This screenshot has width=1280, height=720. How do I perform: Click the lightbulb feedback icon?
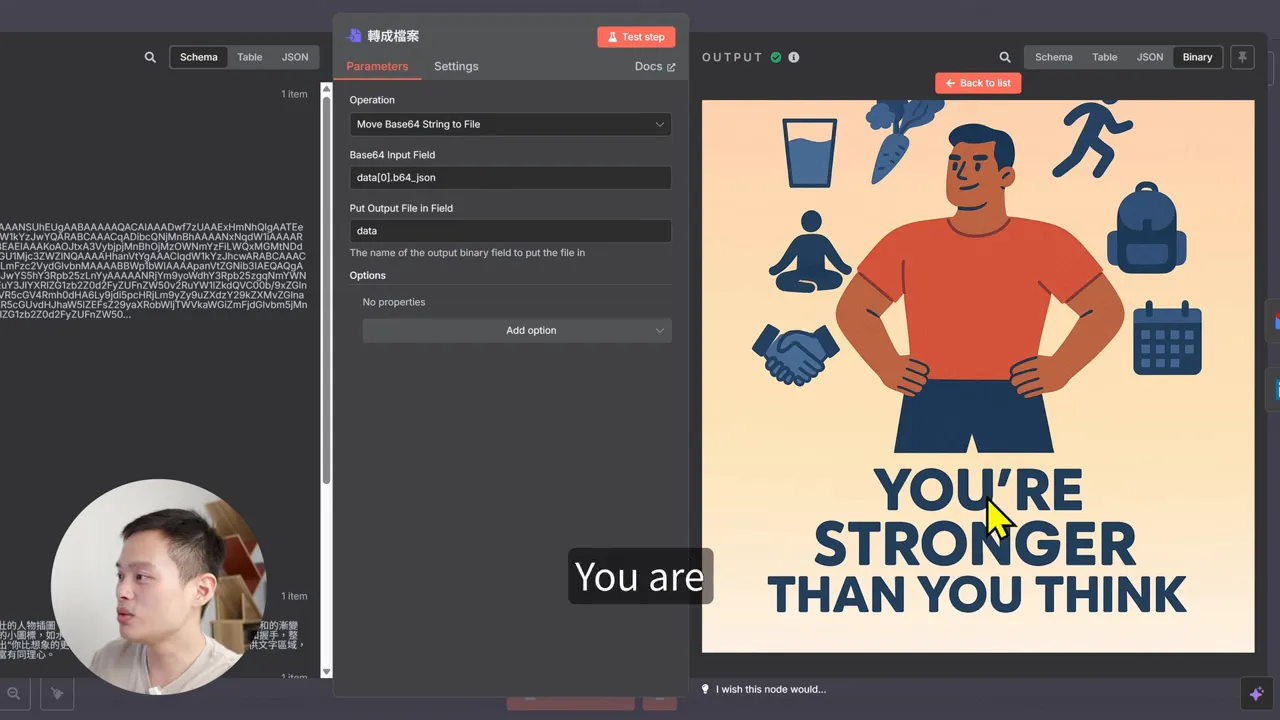click(x=705, y=689)
